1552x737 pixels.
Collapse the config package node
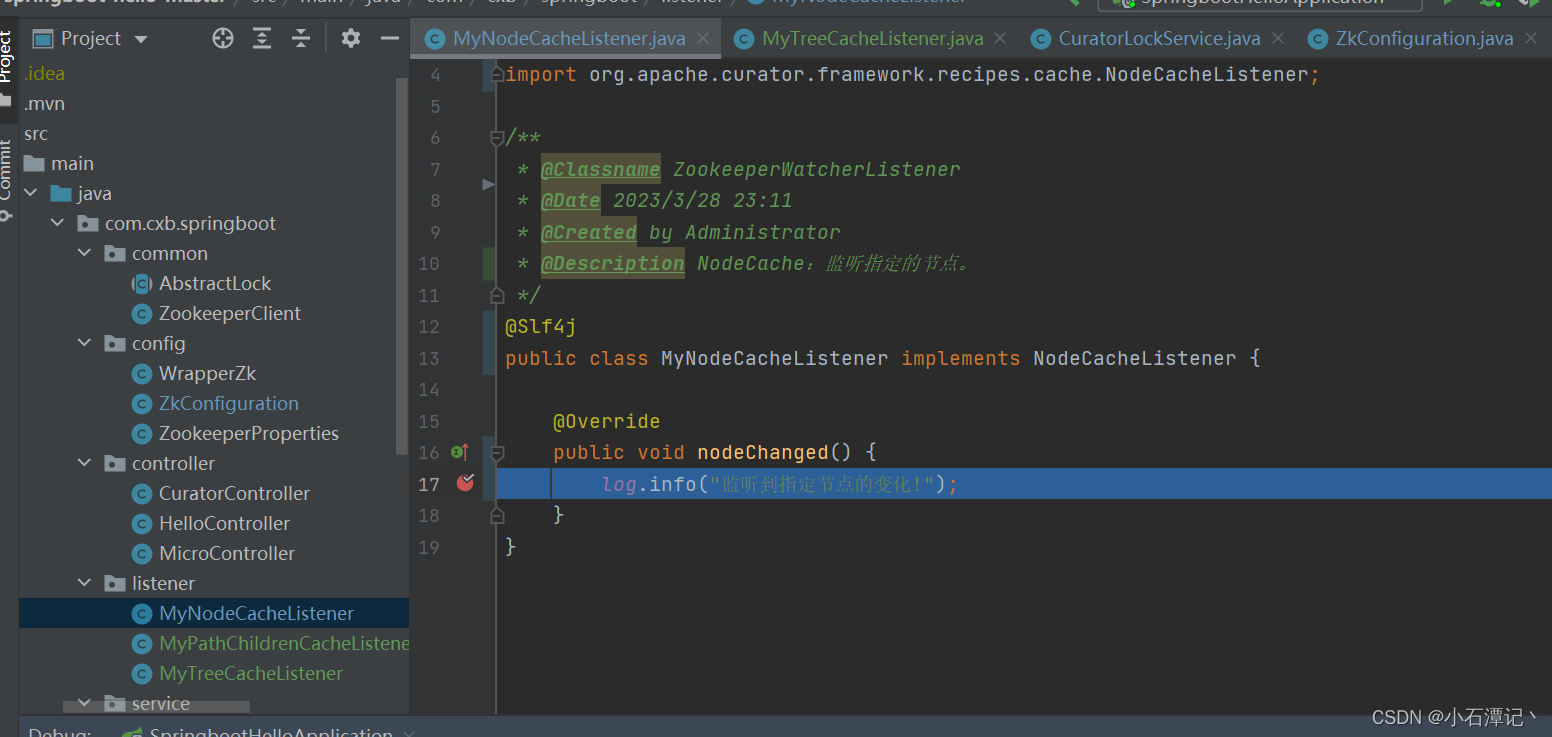tap(84, 343)
